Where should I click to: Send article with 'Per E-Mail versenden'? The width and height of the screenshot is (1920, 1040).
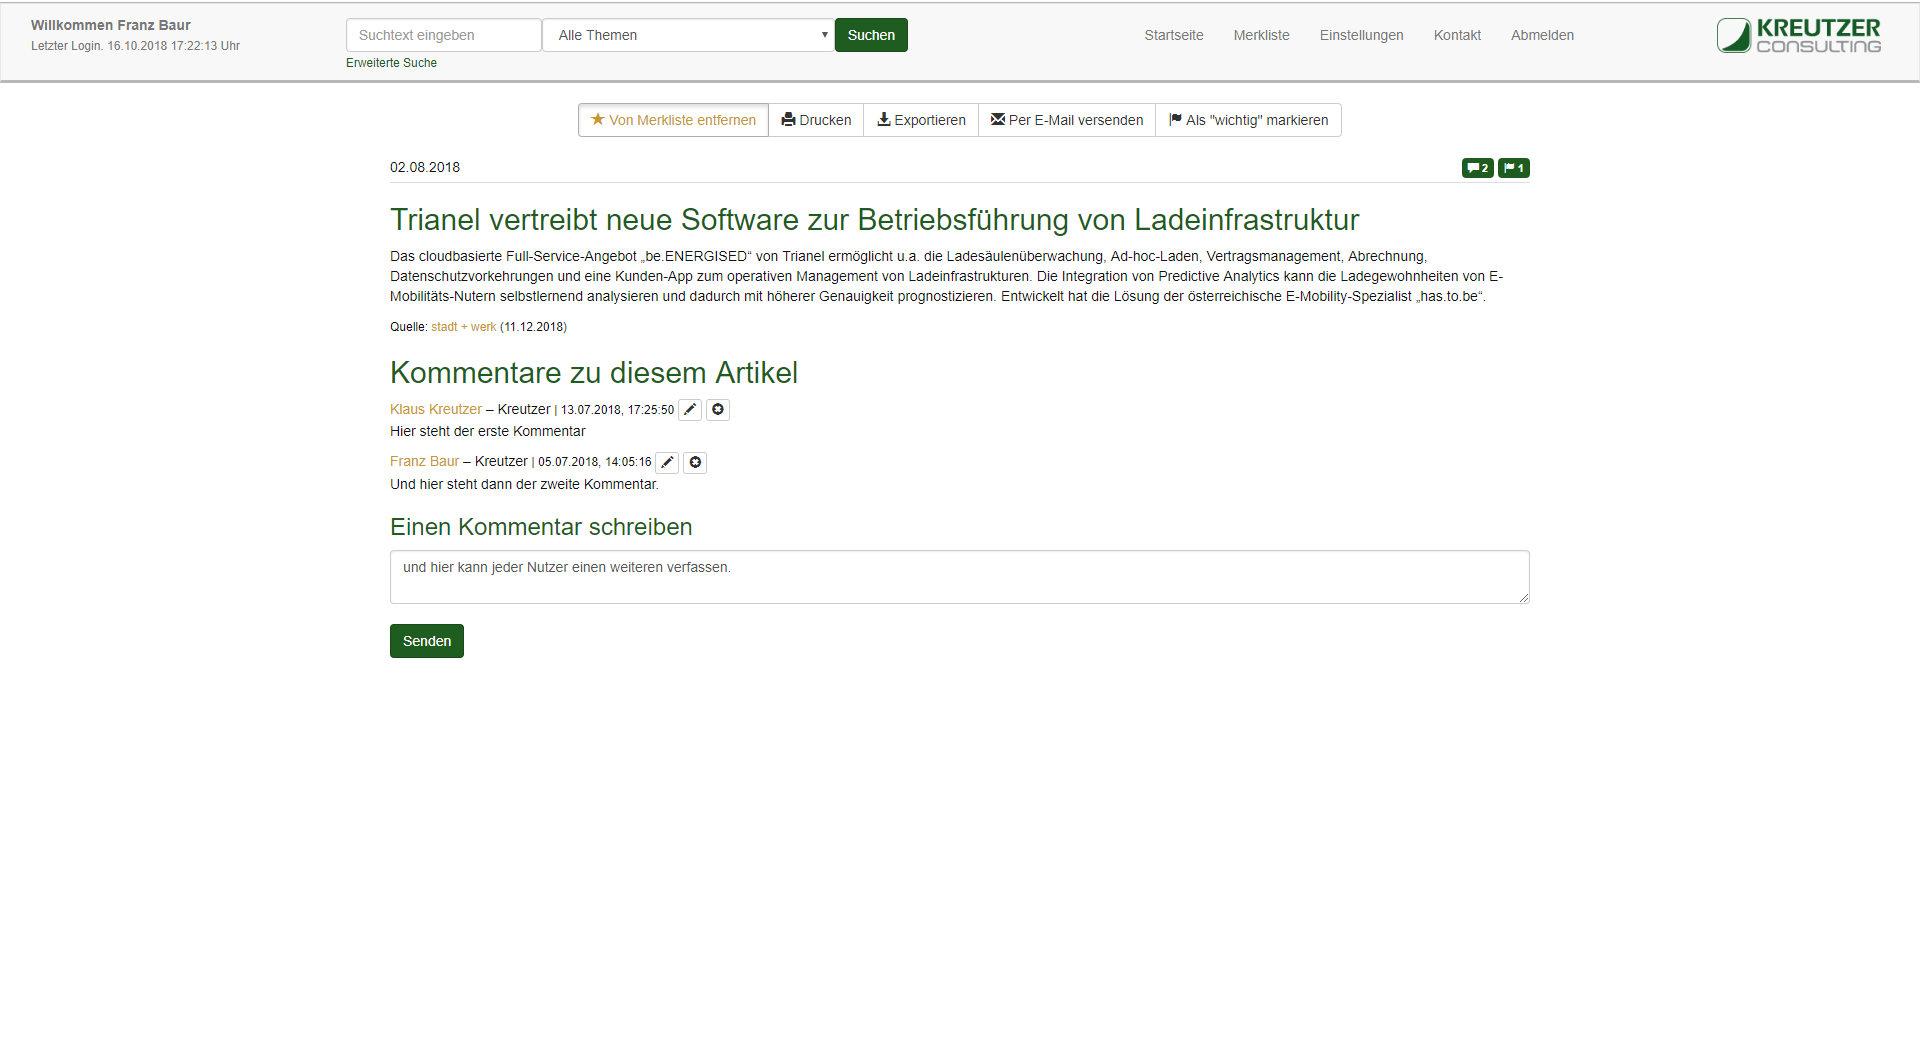1067,120
